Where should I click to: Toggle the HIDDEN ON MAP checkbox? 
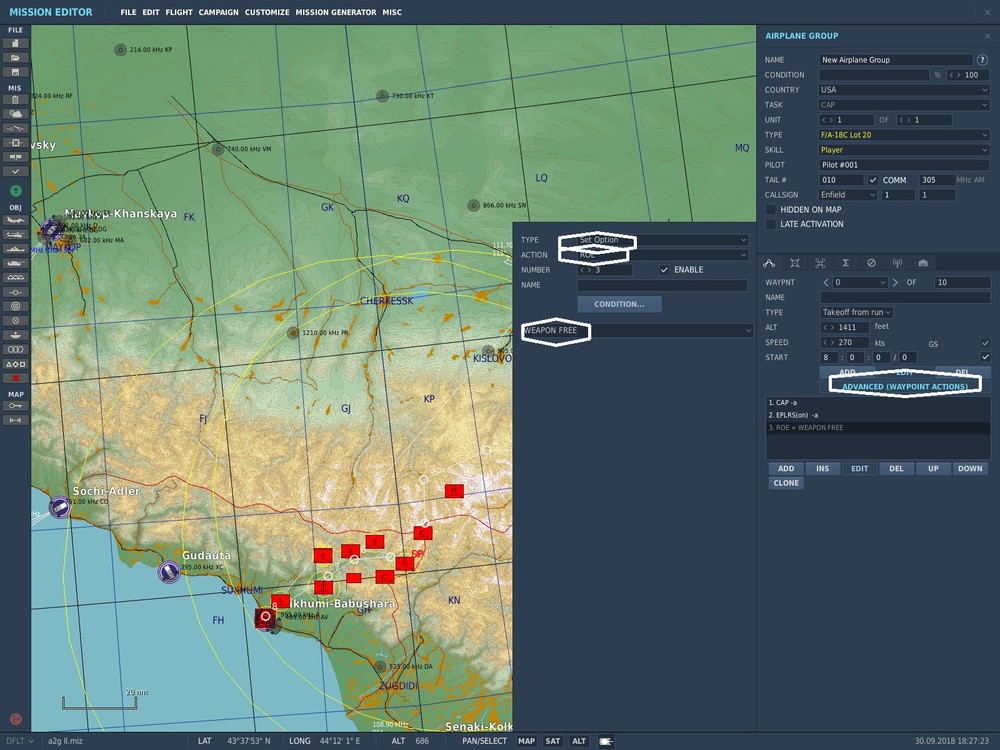(x=771, y=209)
